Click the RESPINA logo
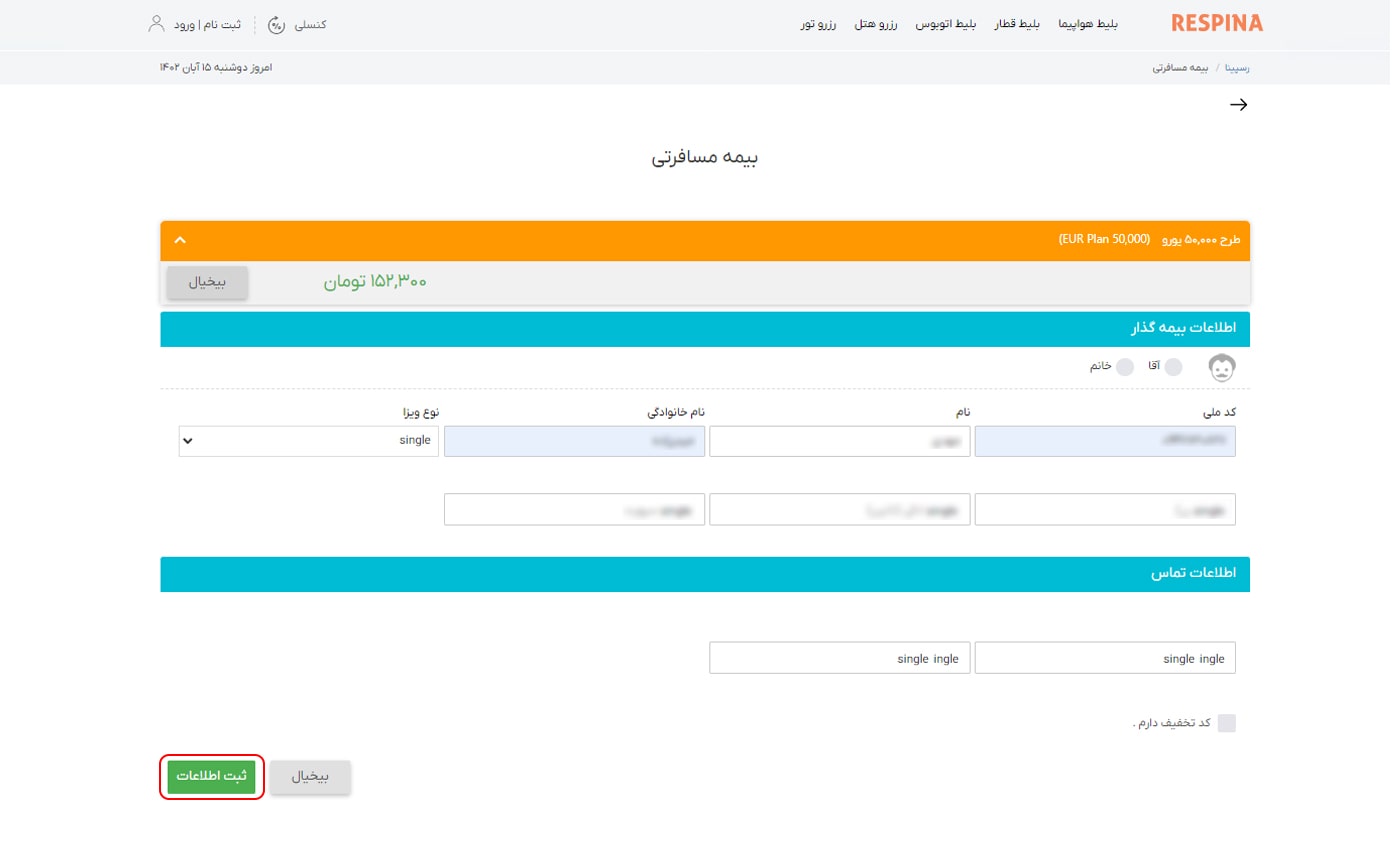Screen dimensions: 1392x847 (1216, 23)
